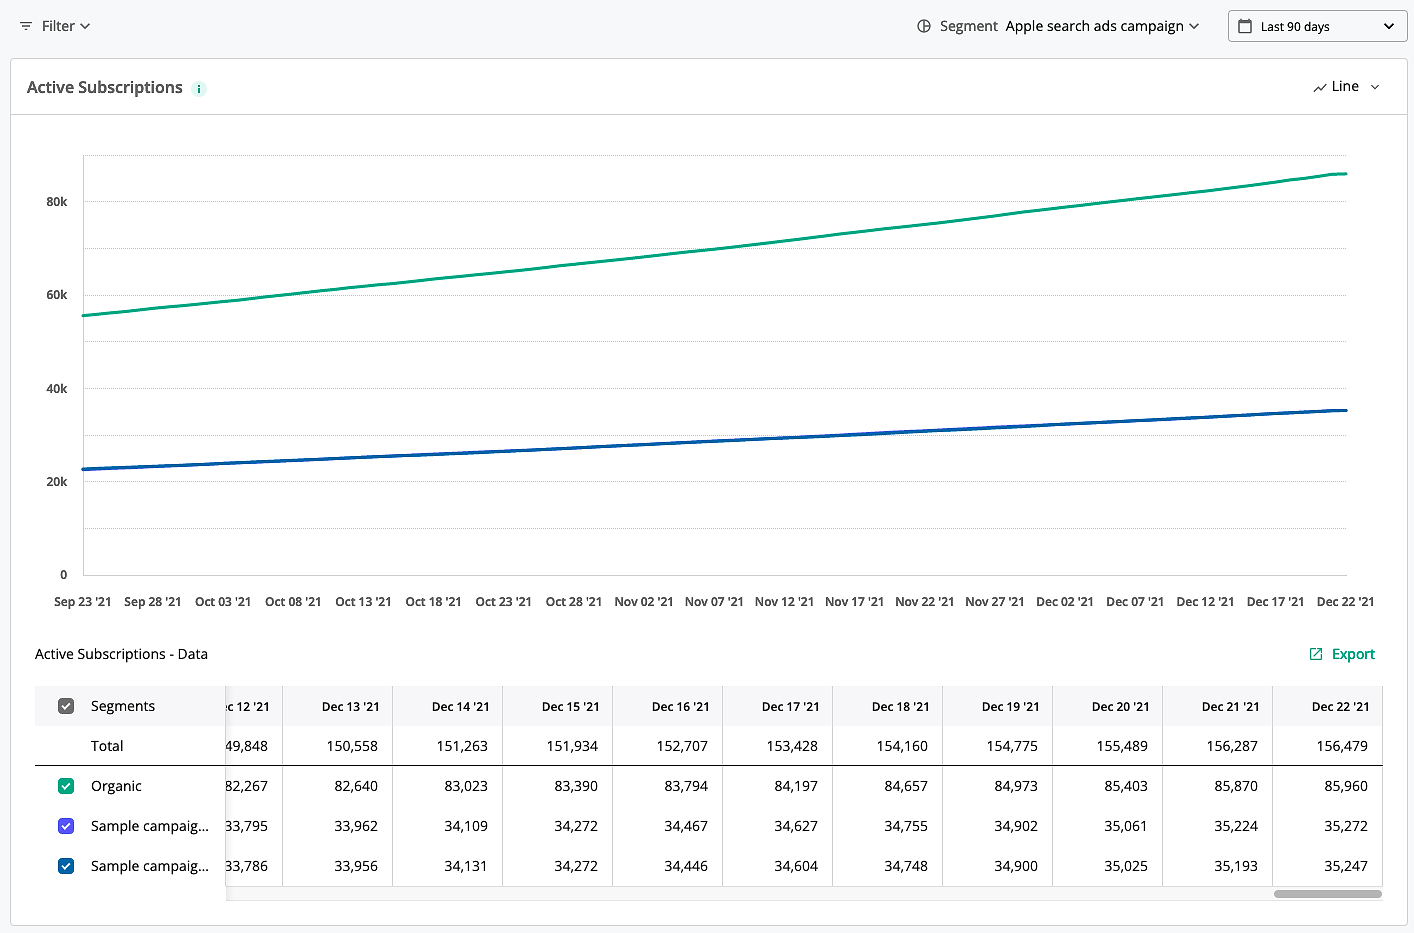Click the Active Subscriptions - Data heading
The height and width of the screenshot is (933, 1414).
pos(121,654)
